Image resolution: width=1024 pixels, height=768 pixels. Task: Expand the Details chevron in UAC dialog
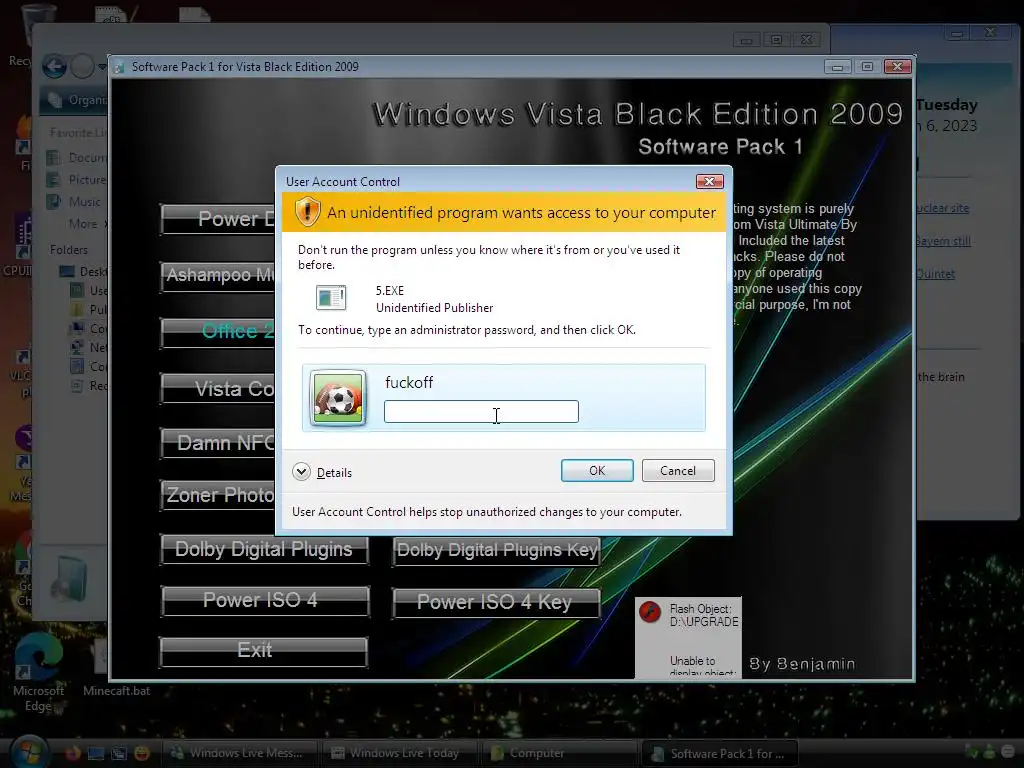tap(301, 472)
